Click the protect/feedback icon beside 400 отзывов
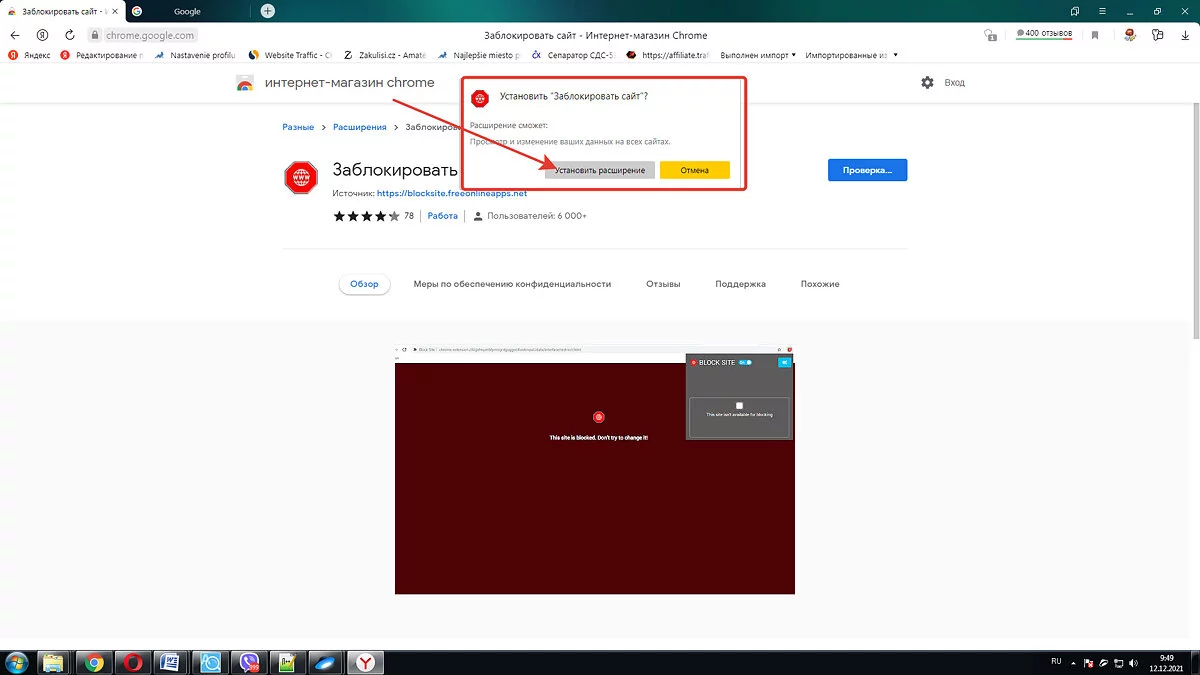This screenshot has width=1200, height=675. (x=990, y=35)
